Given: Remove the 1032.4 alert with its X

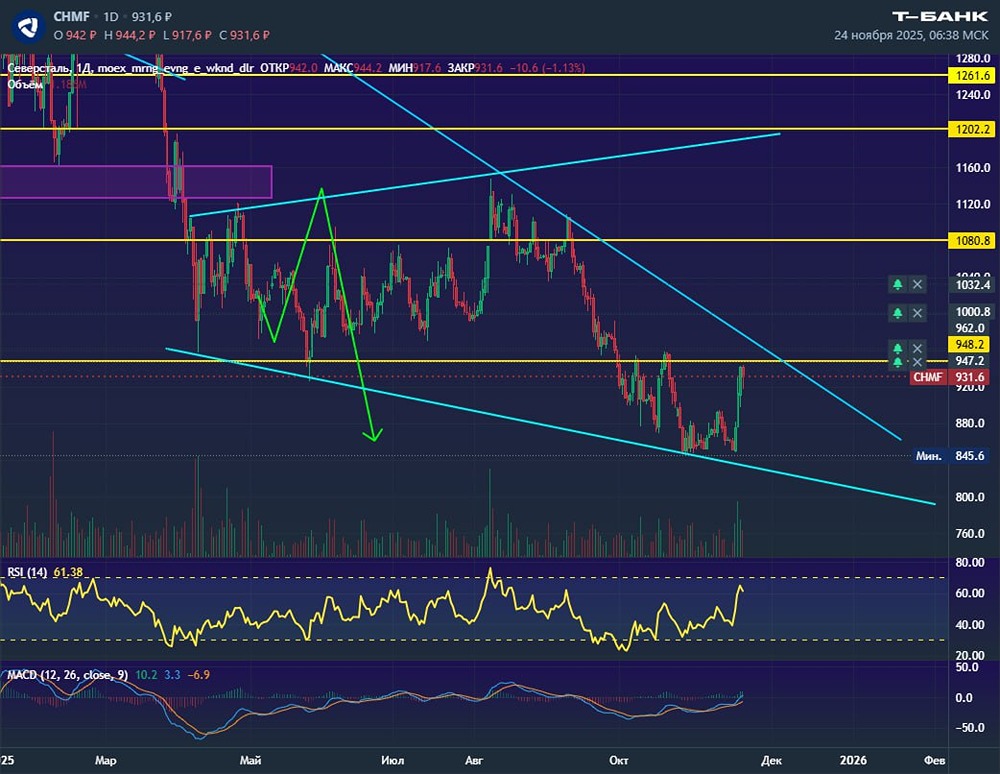Looking at the screenshot, I should 917,284.
